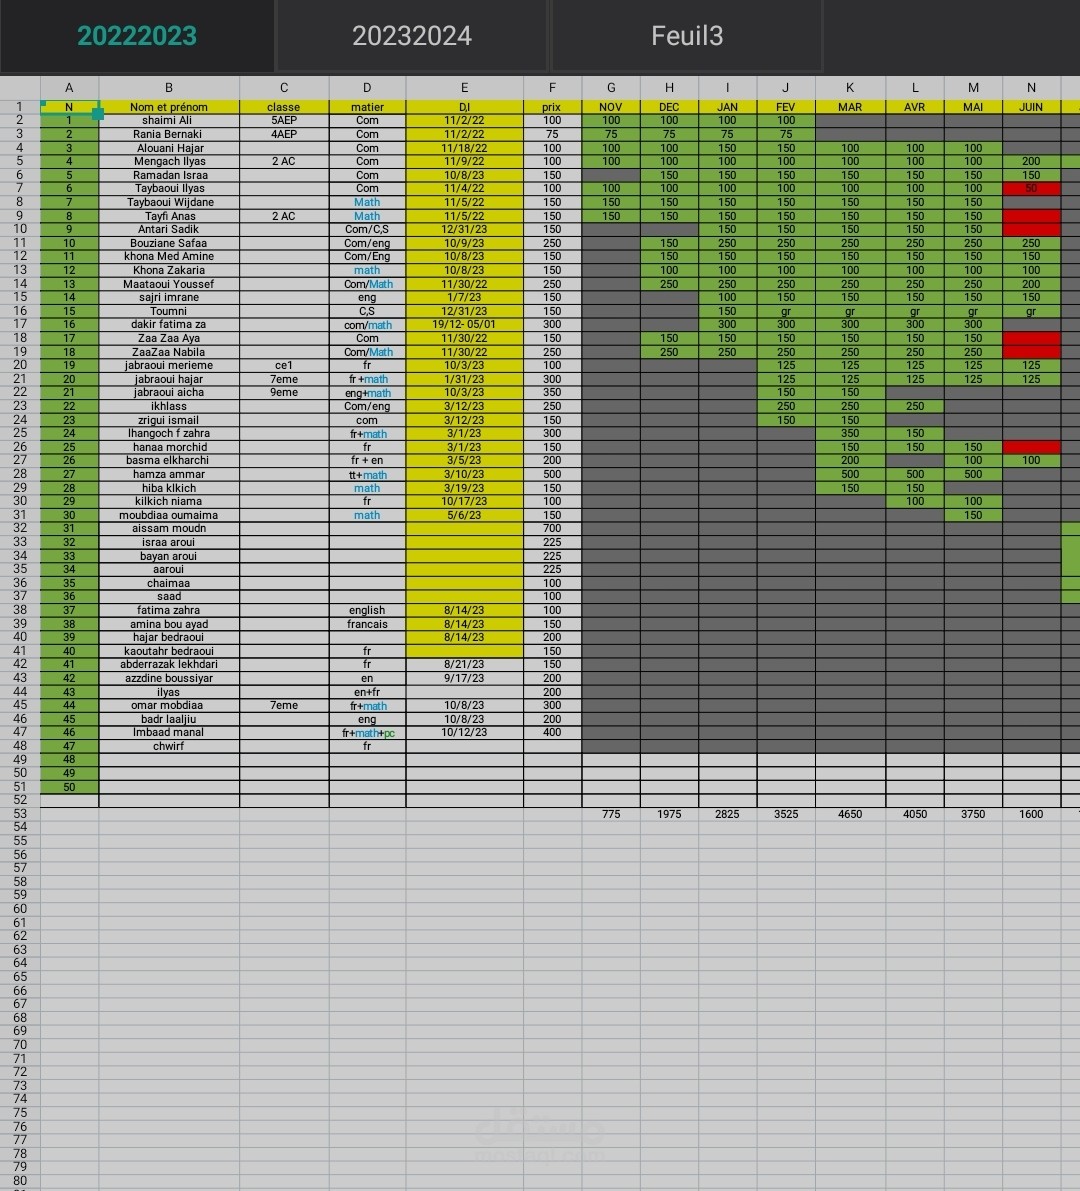Select the 'shaimi Ali' name cell

169,120
